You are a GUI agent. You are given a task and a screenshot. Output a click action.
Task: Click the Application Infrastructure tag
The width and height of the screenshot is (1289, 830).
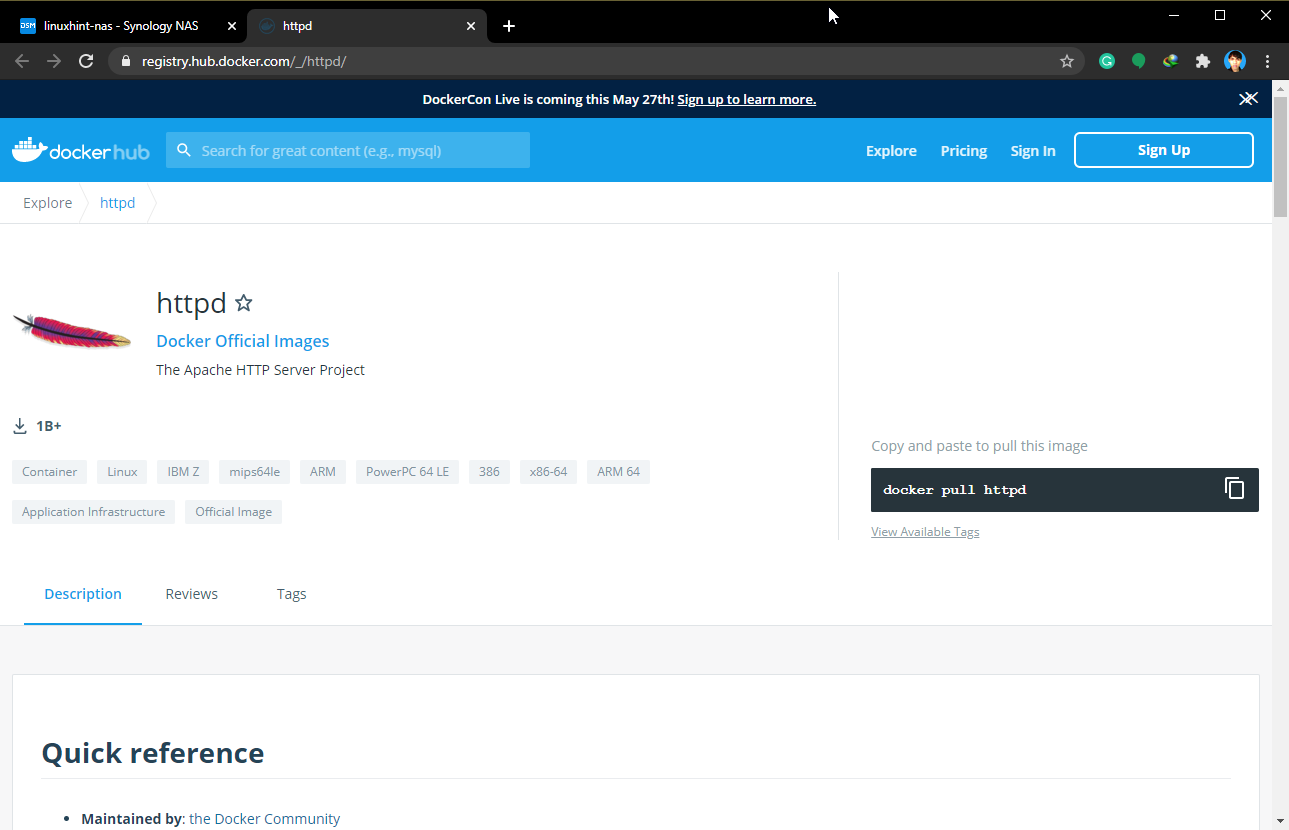[94, 512]
